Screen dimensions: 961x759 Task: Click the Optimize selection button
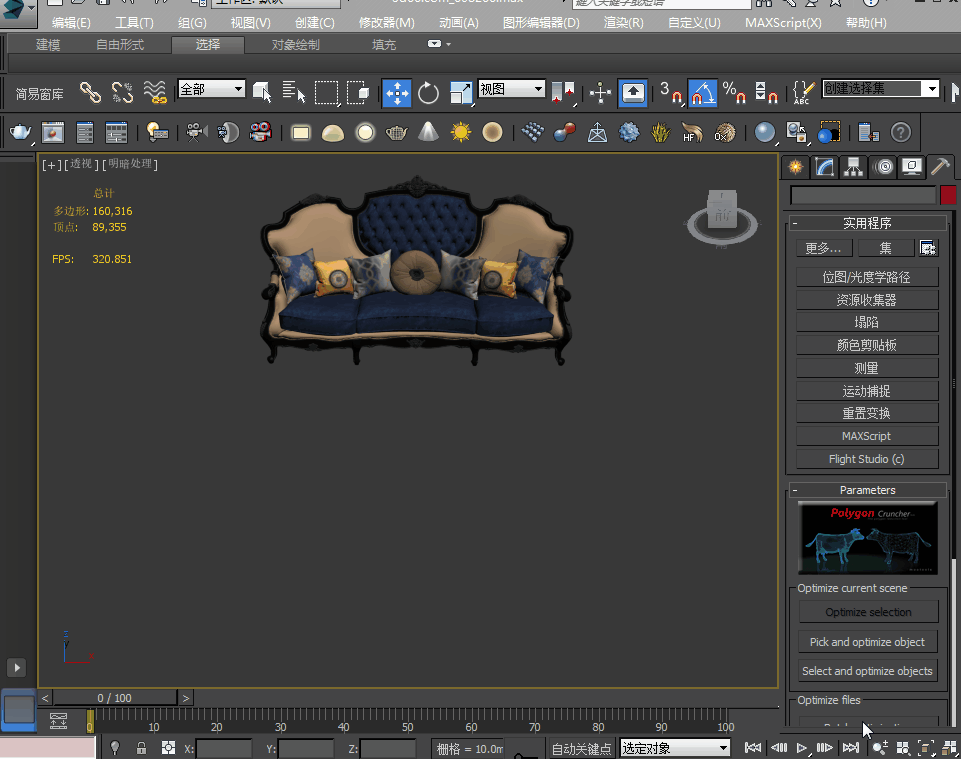tap(868, 612)
